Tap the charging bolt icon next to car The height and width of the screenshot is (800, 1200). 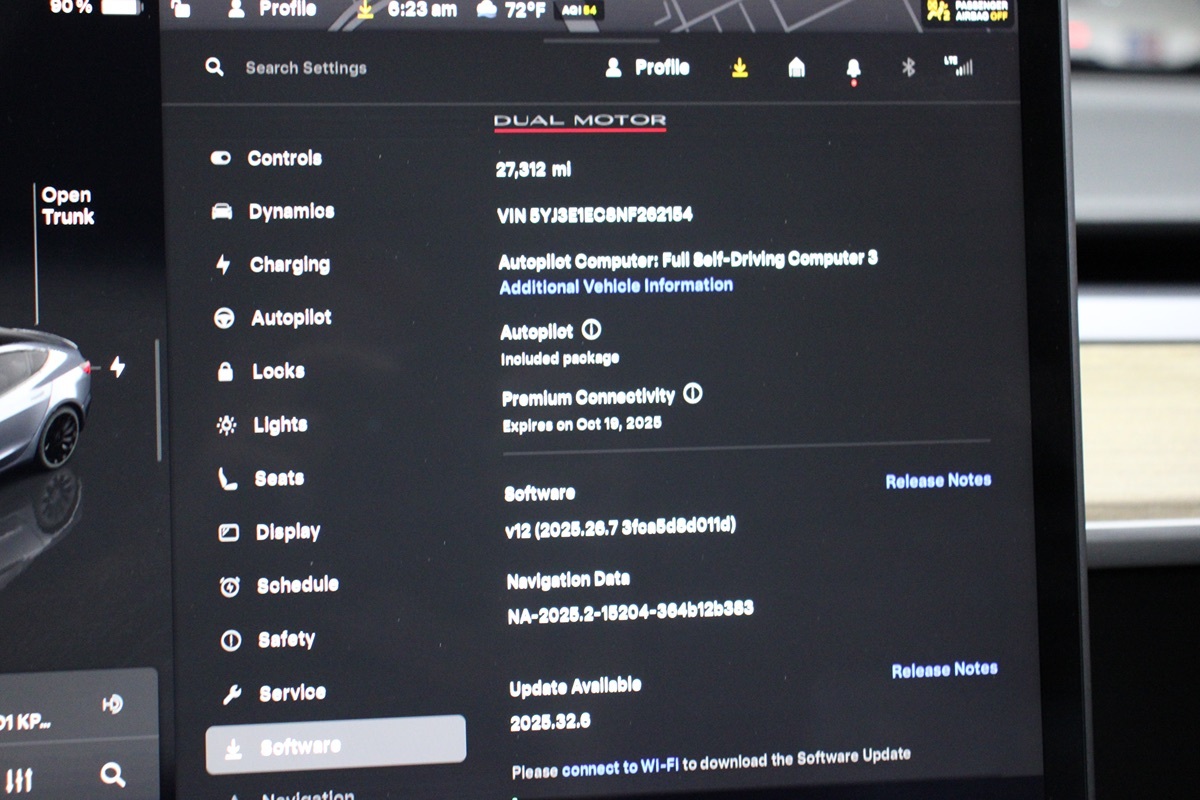click(117, 367)
